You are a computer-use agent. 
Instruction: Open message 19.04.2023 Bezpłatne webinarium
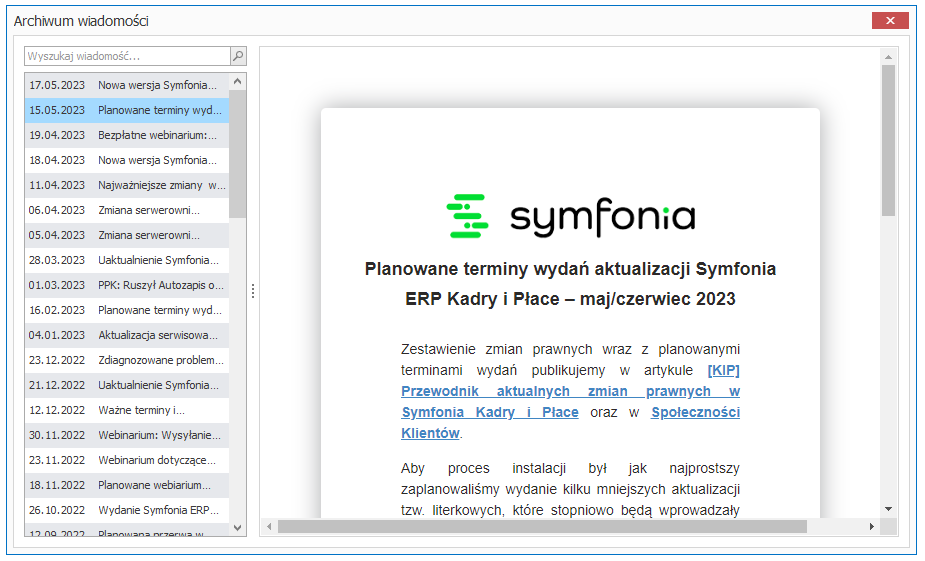(x=127, y=135)
